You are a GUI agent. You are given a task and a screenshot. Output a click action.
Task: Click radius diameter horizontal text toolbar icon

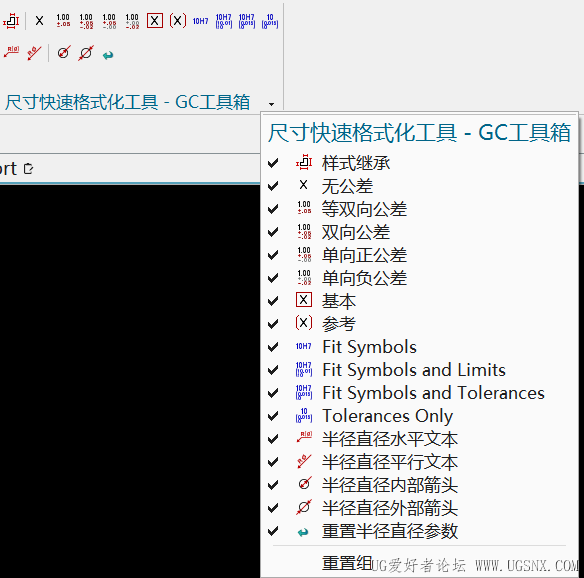tap(12, 52)
